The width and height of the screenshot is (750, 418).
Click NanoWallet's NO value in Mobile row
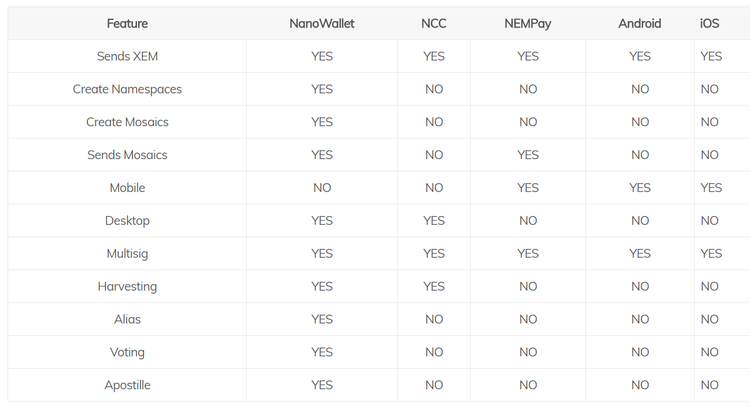[321, 188]
